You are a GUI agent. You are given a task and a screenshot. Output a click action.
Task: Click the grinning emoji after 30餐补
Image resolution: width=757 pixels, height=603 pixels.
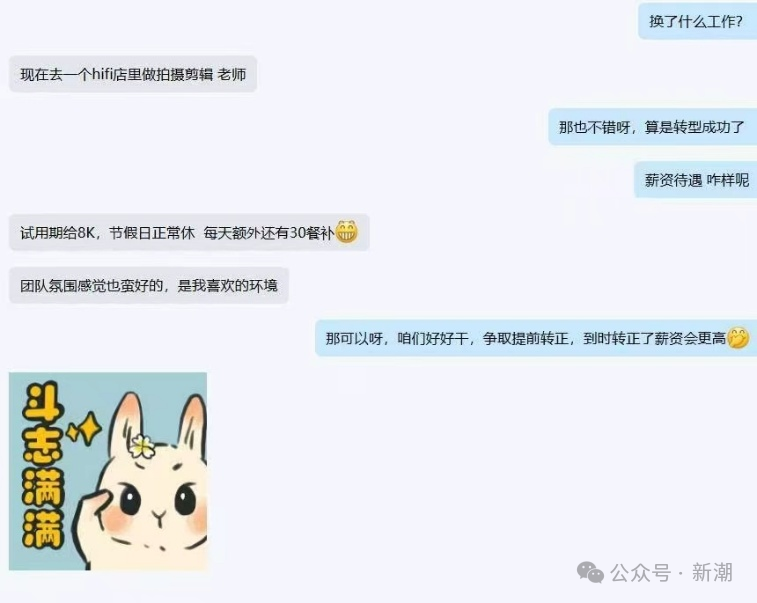pyautogui.click(x=347, y=232)
